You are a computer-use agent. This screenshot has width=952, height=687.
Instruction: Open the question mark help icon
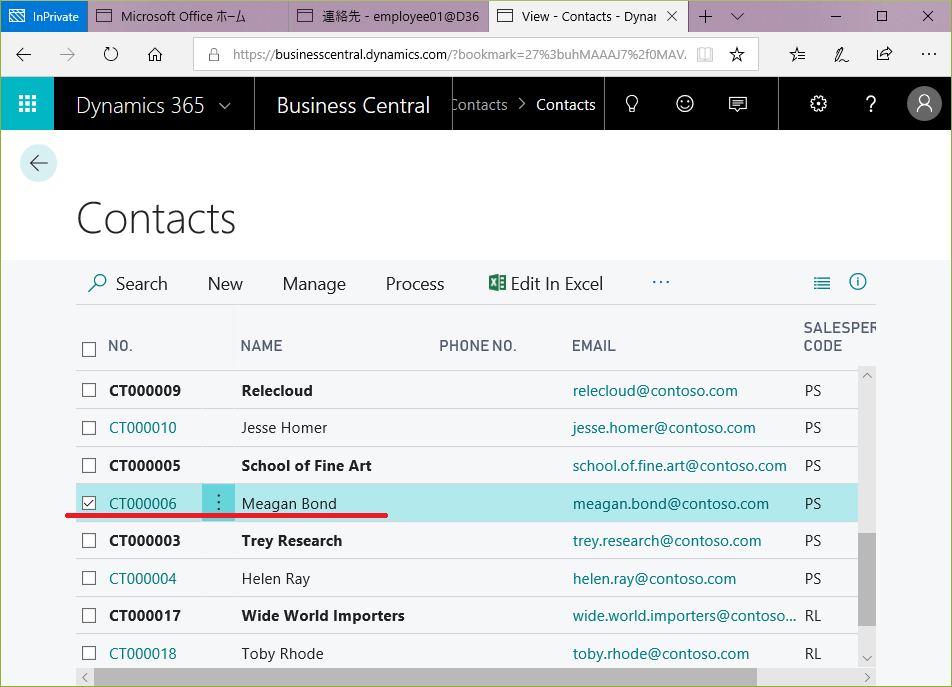click(871, 104)
